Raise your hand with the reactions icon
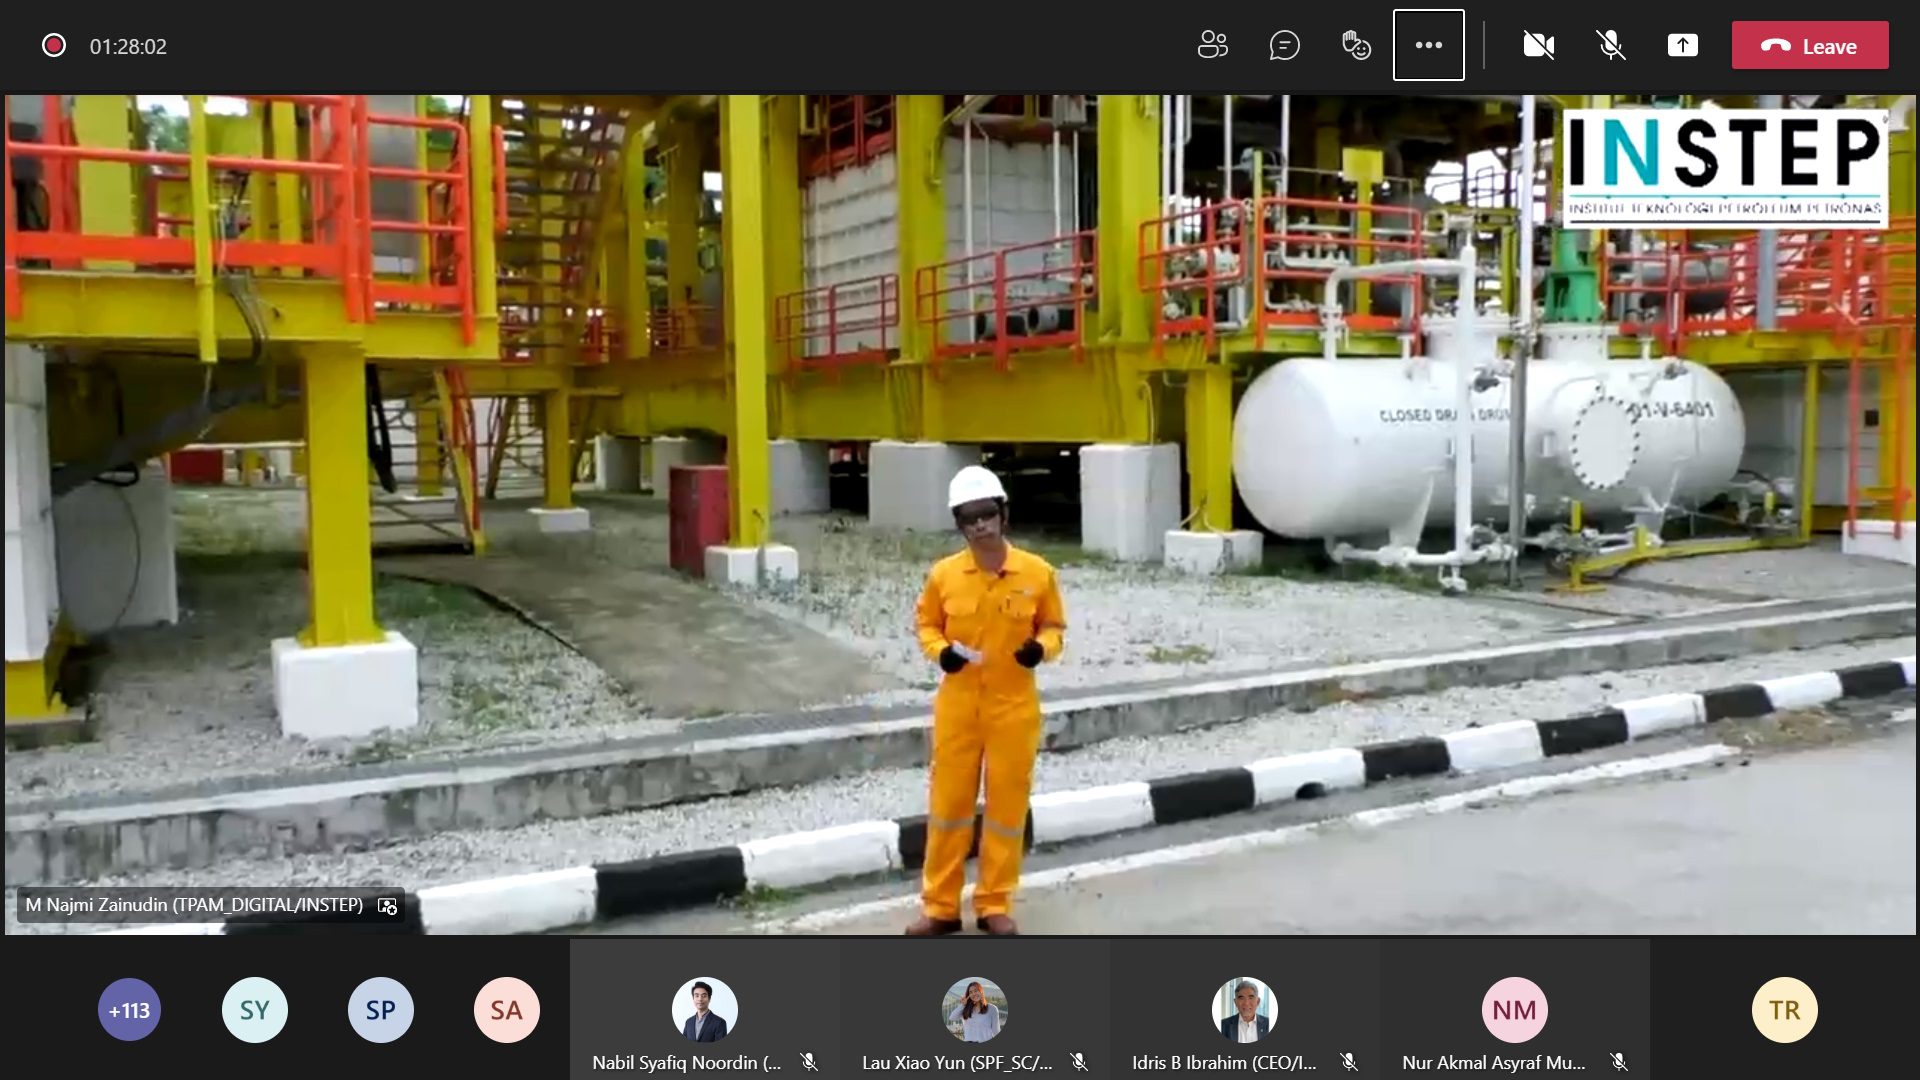Image resolution: width=1920 pixels, height=1080 pixels. pos(1356,45)
